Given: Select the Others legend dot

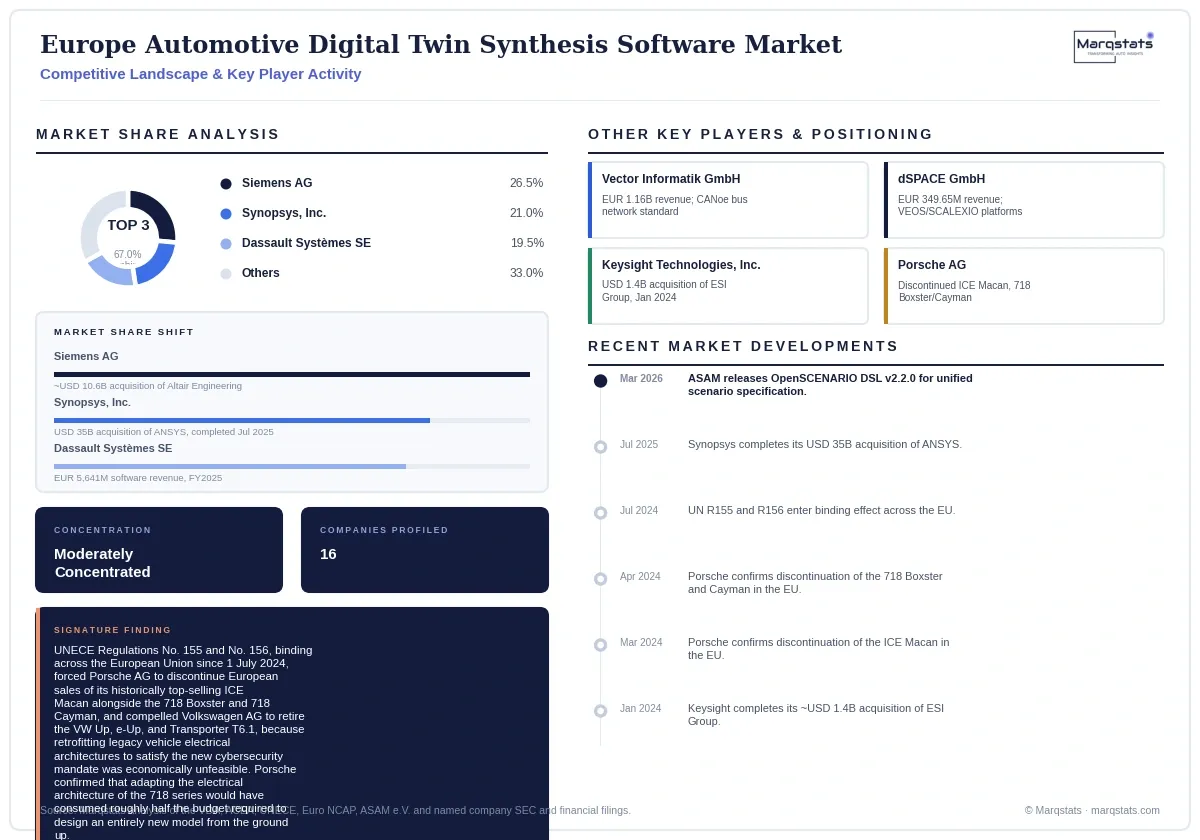Looking at the screenshot, I should point(226,274).
